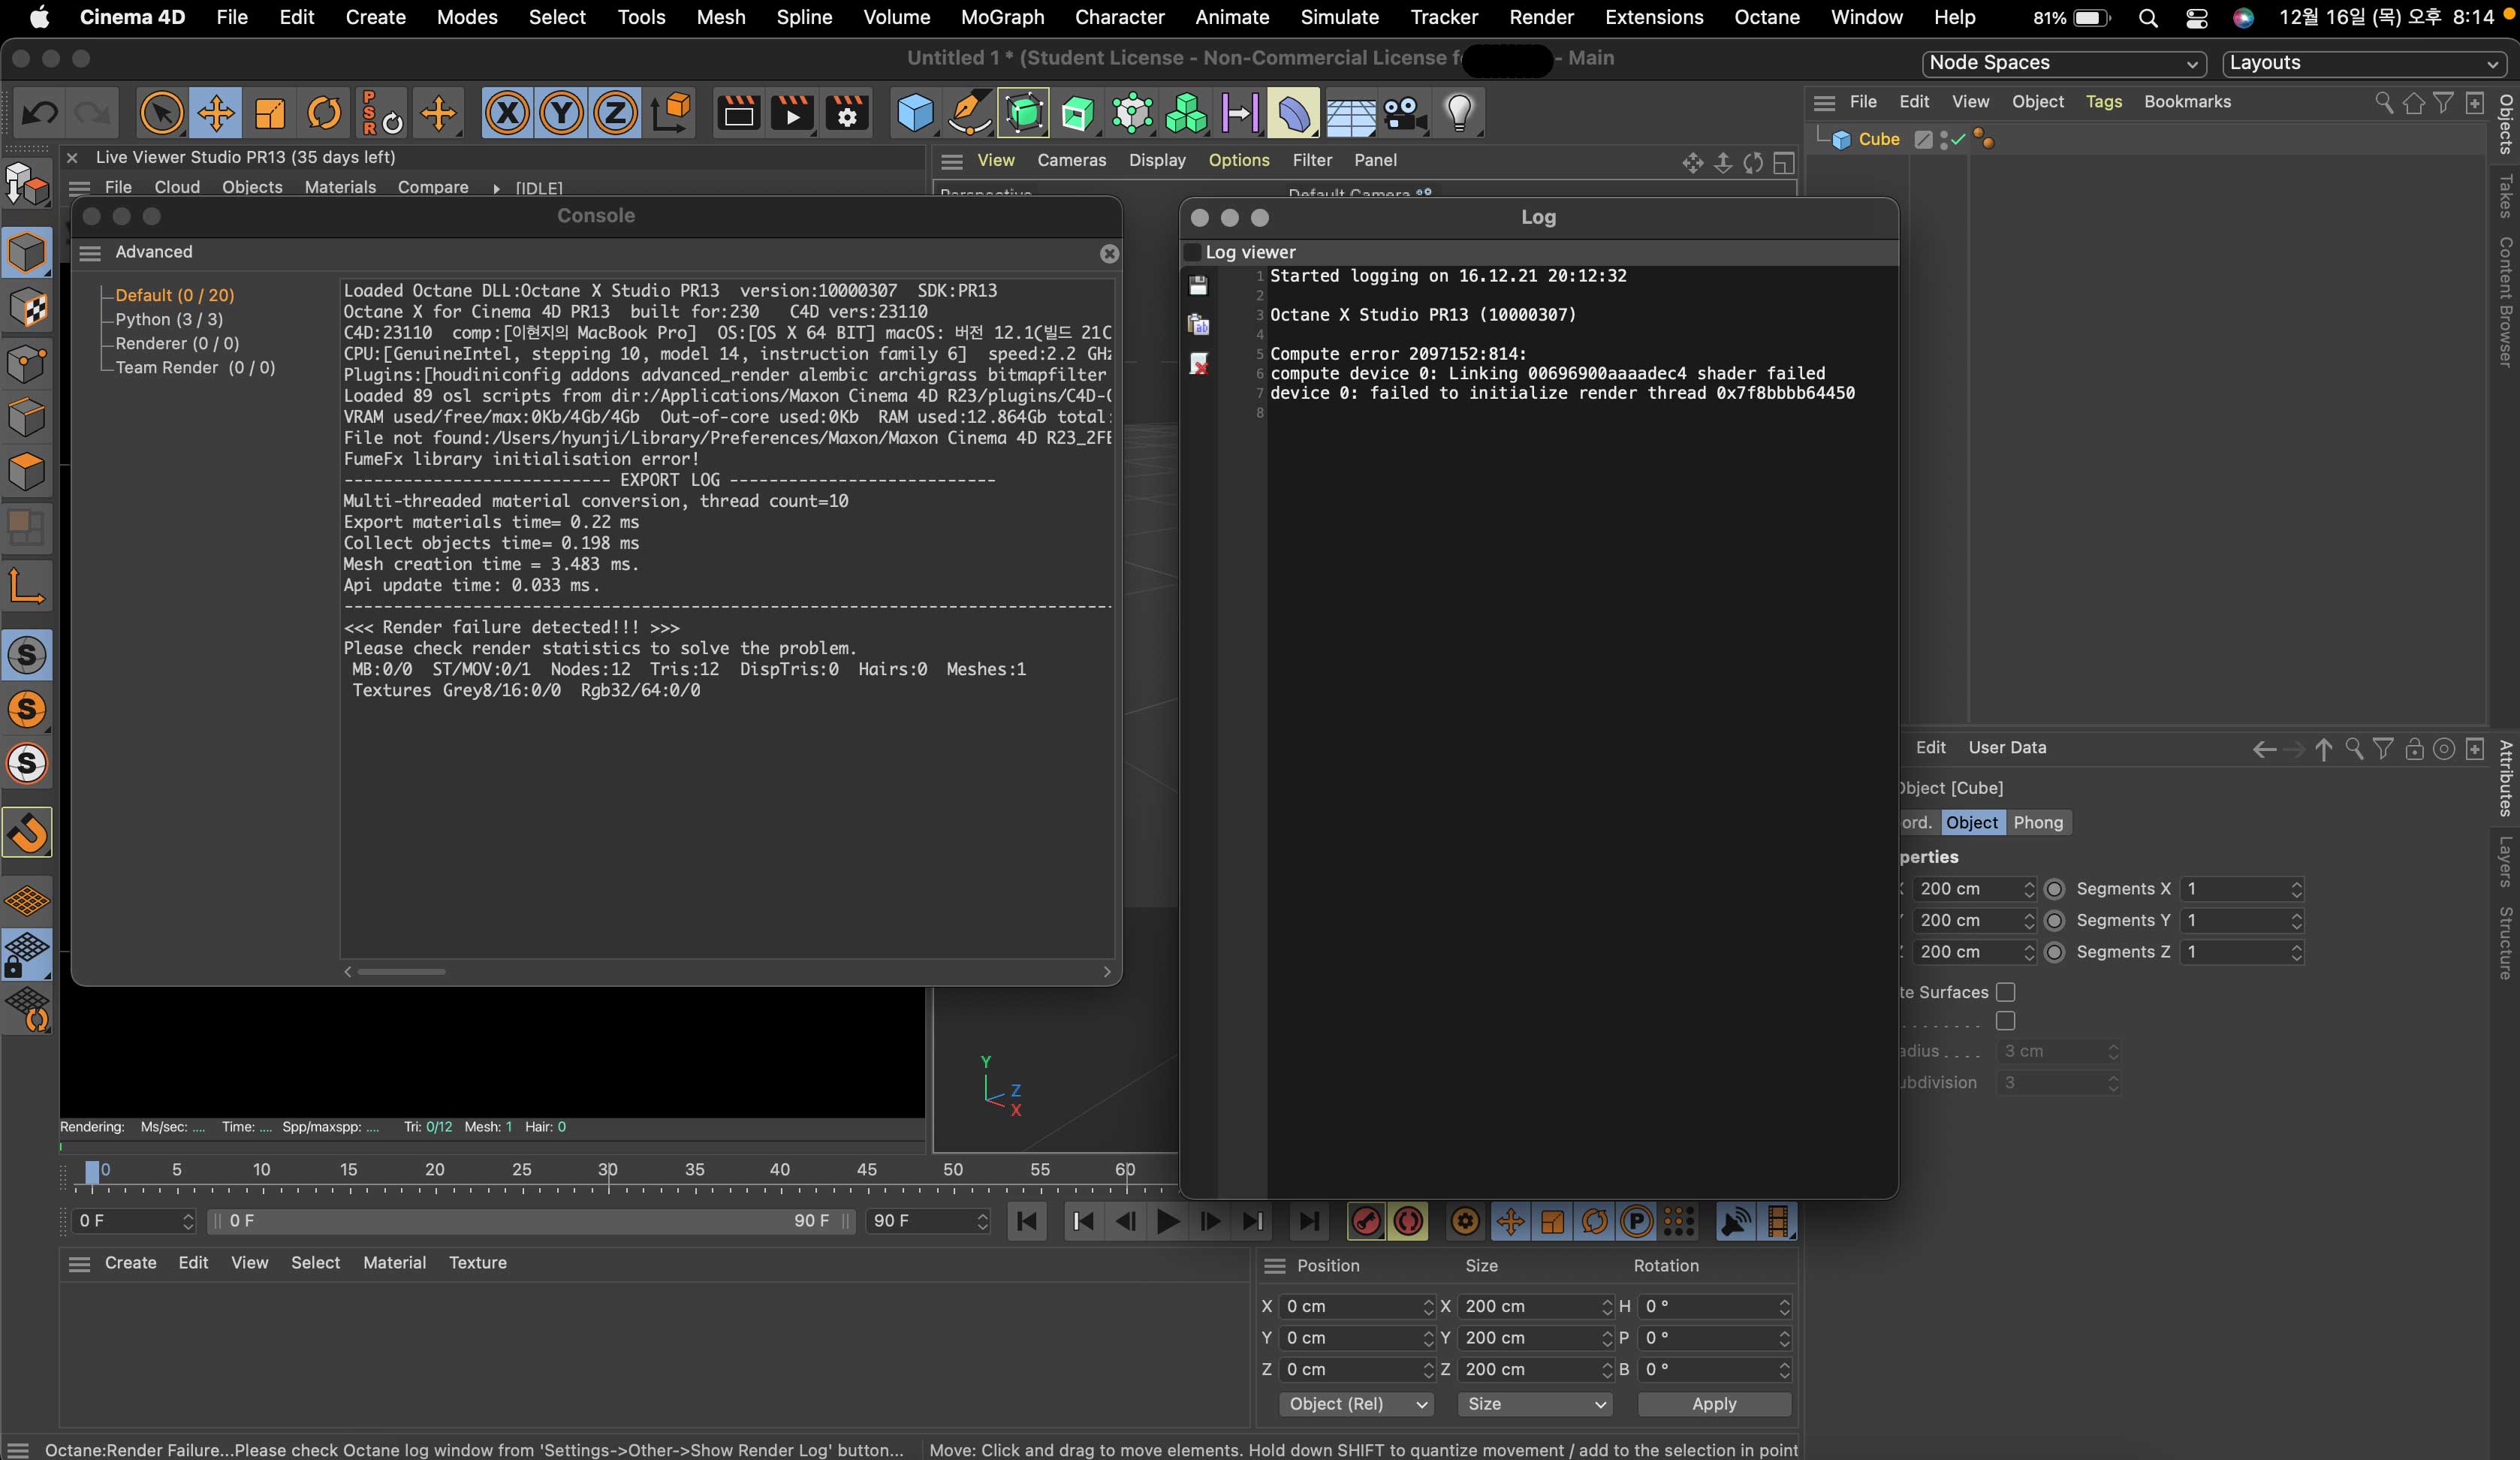Click the Save log disk icon

1198,285
